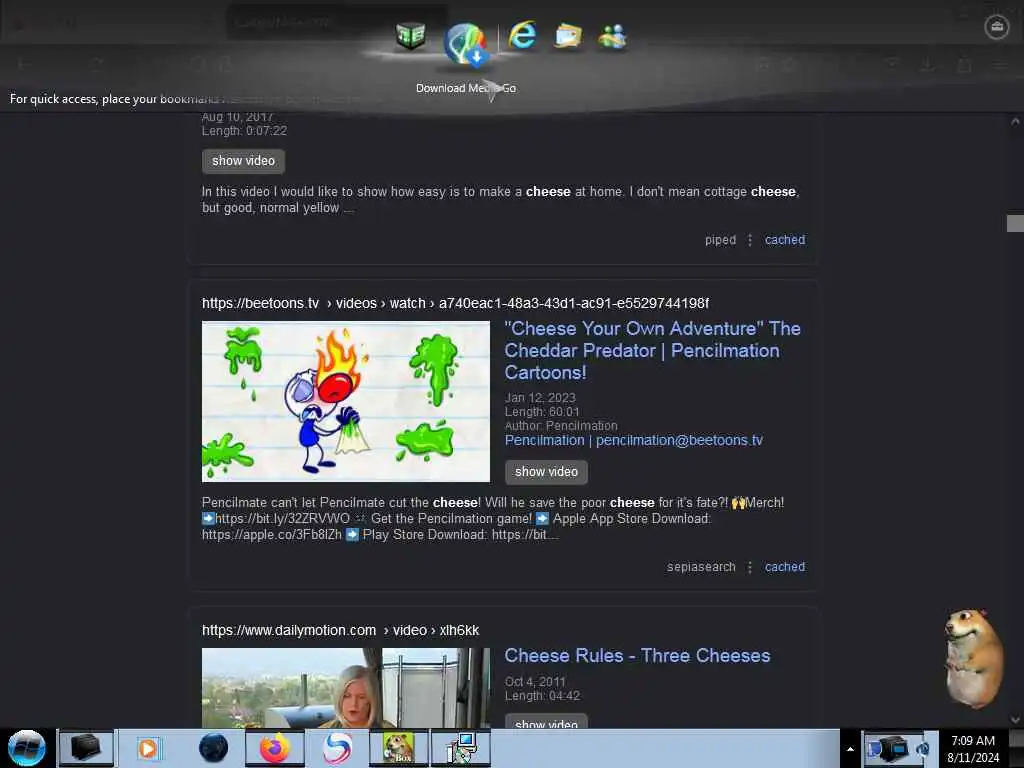The height and width of the screenshot is (768, 1024).
Task: Open the mail envelopes dock icon
Action: point(568,36)
